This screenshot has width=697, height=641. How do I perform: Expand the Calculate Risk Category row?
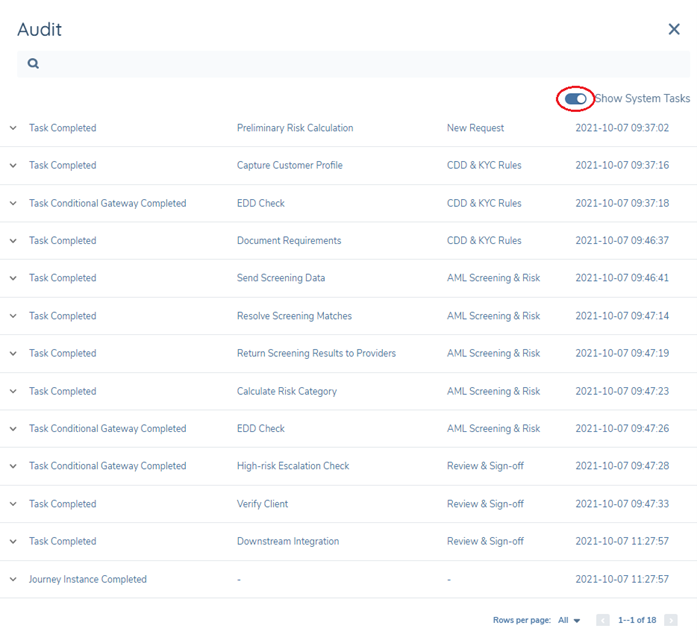pyautogui.click(x=13, y=391)
